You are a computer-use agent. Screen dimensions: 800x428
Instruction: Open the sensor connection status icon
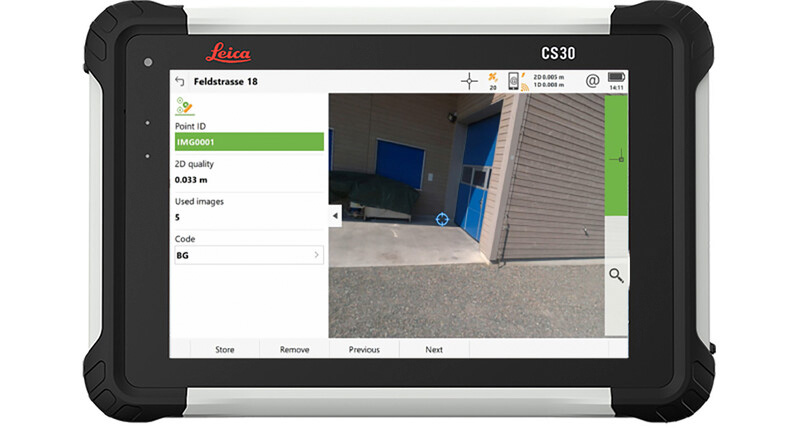pyautogui.click(x=515, y=81)
